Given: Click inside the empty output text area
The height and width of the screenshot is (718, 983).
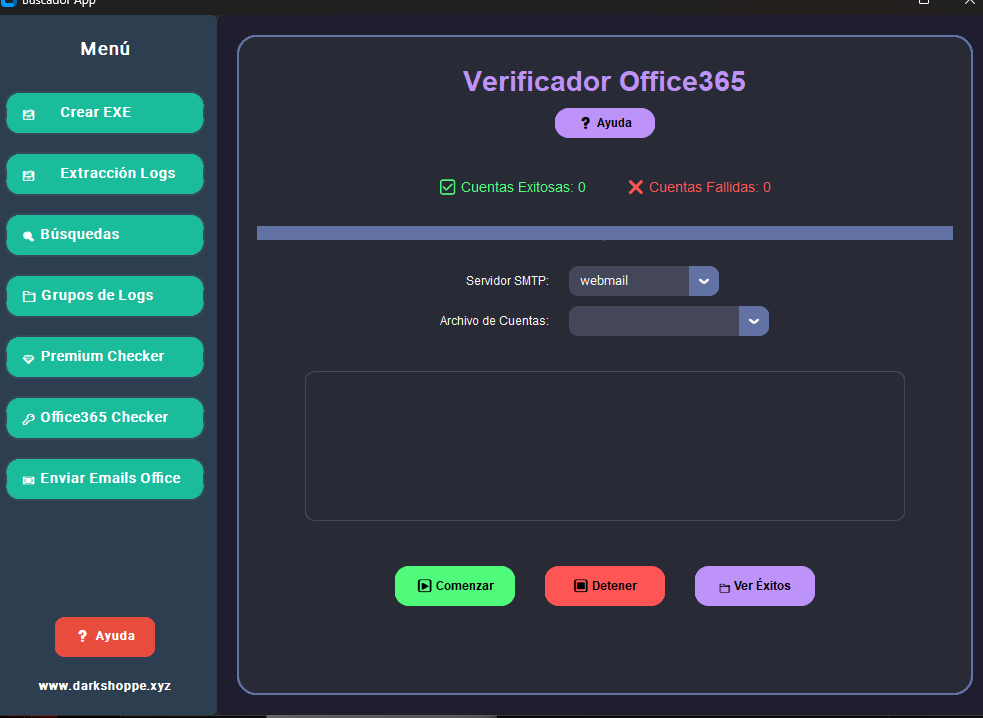Looking at the screenshot, I should pos(604,446).
